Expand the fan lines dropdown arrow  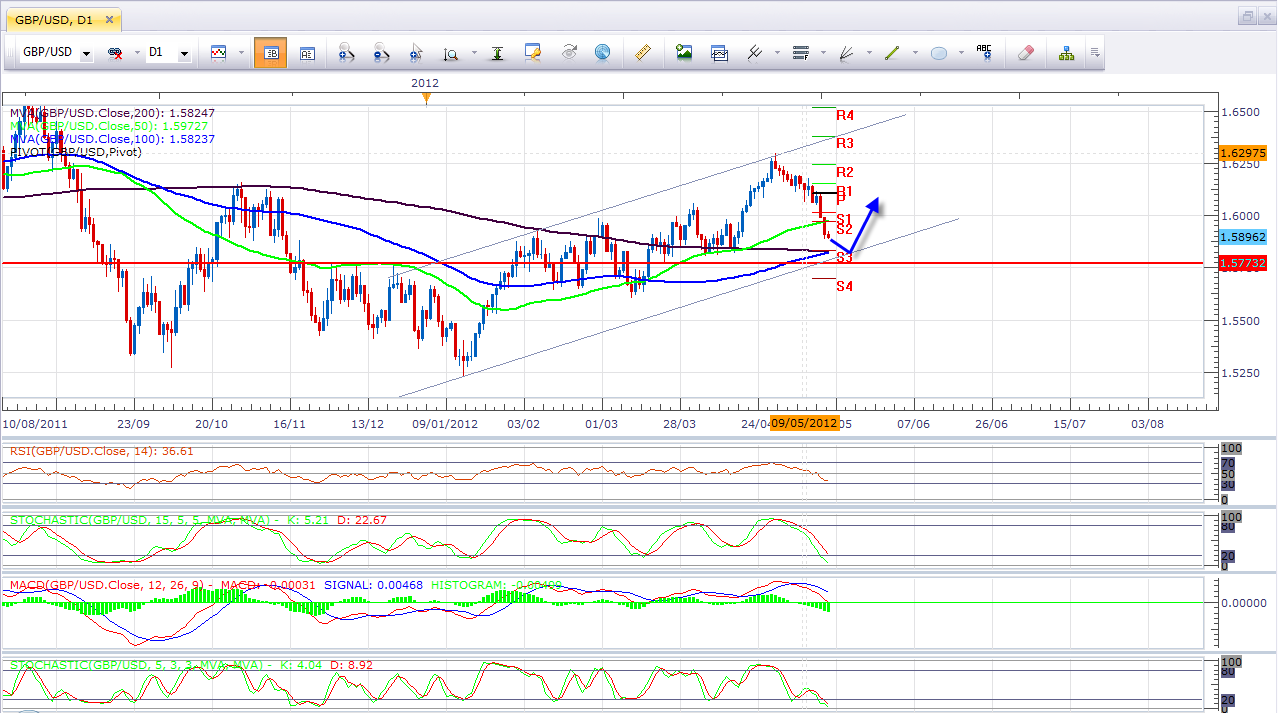868,53
